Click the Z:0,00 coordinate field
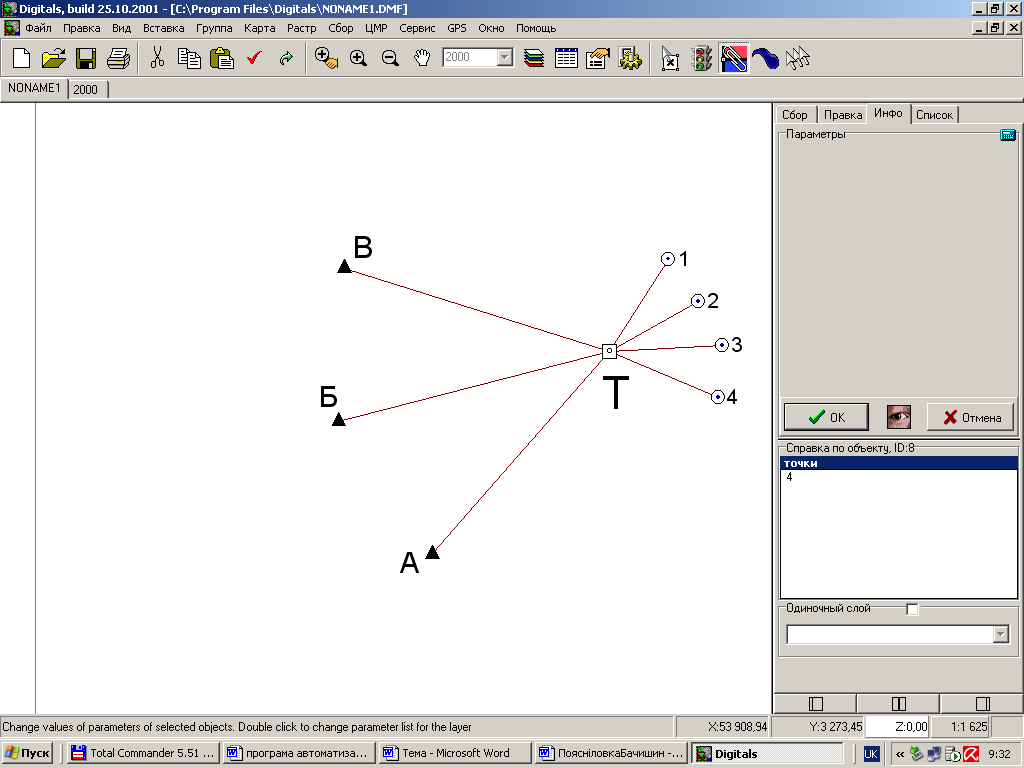The image size is (1024, 768). (897, 726)
